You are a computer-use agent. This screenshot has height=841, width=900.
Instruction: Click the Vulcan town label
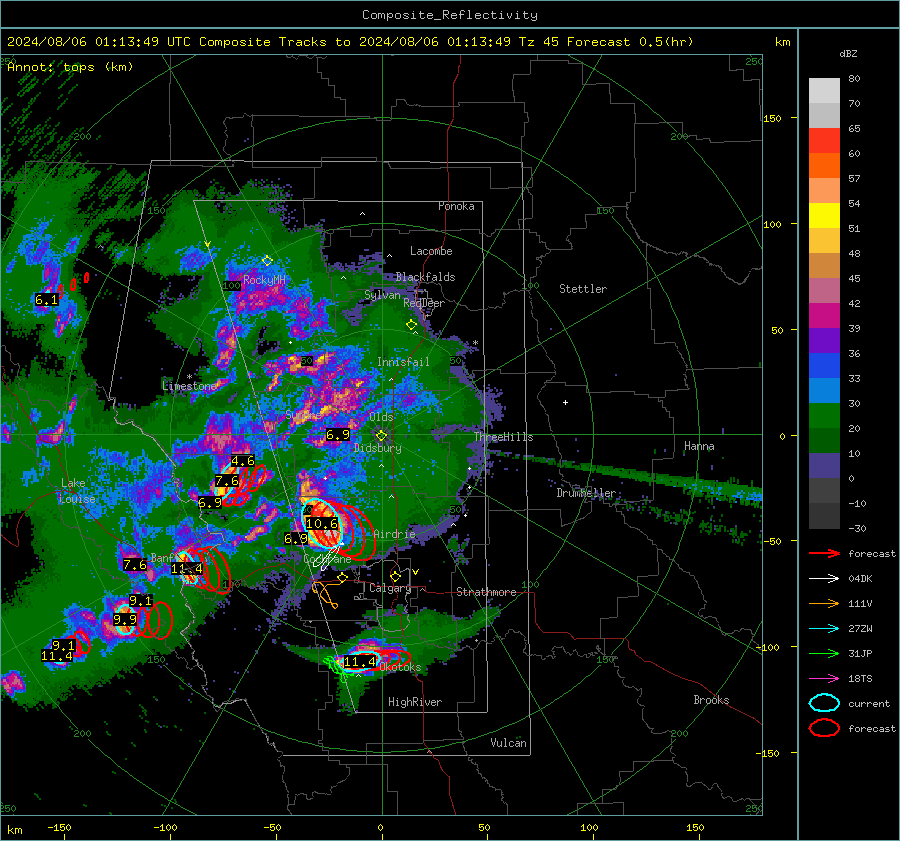[508, 743]
